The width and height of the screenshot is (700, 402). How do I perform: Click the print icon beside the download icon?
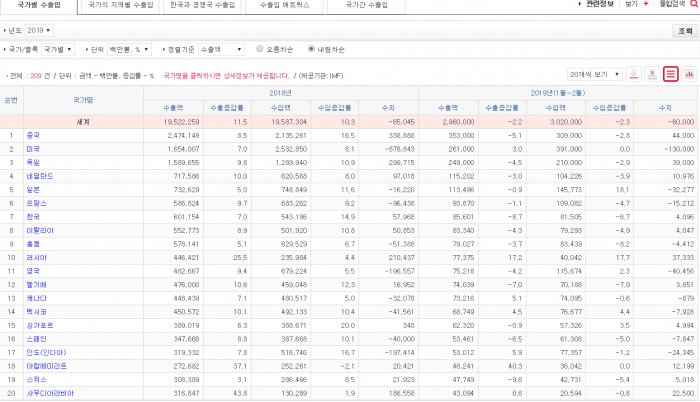pyautogui.click(x=651, y=74)
